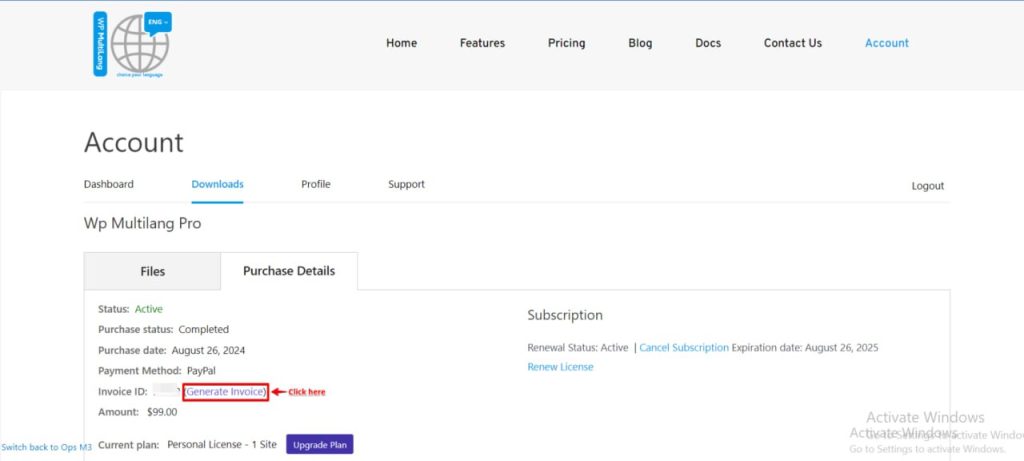Click the WP Multilang globe logo
The height and width of the screenshot is (461, 1024).
tap(133, 44)
